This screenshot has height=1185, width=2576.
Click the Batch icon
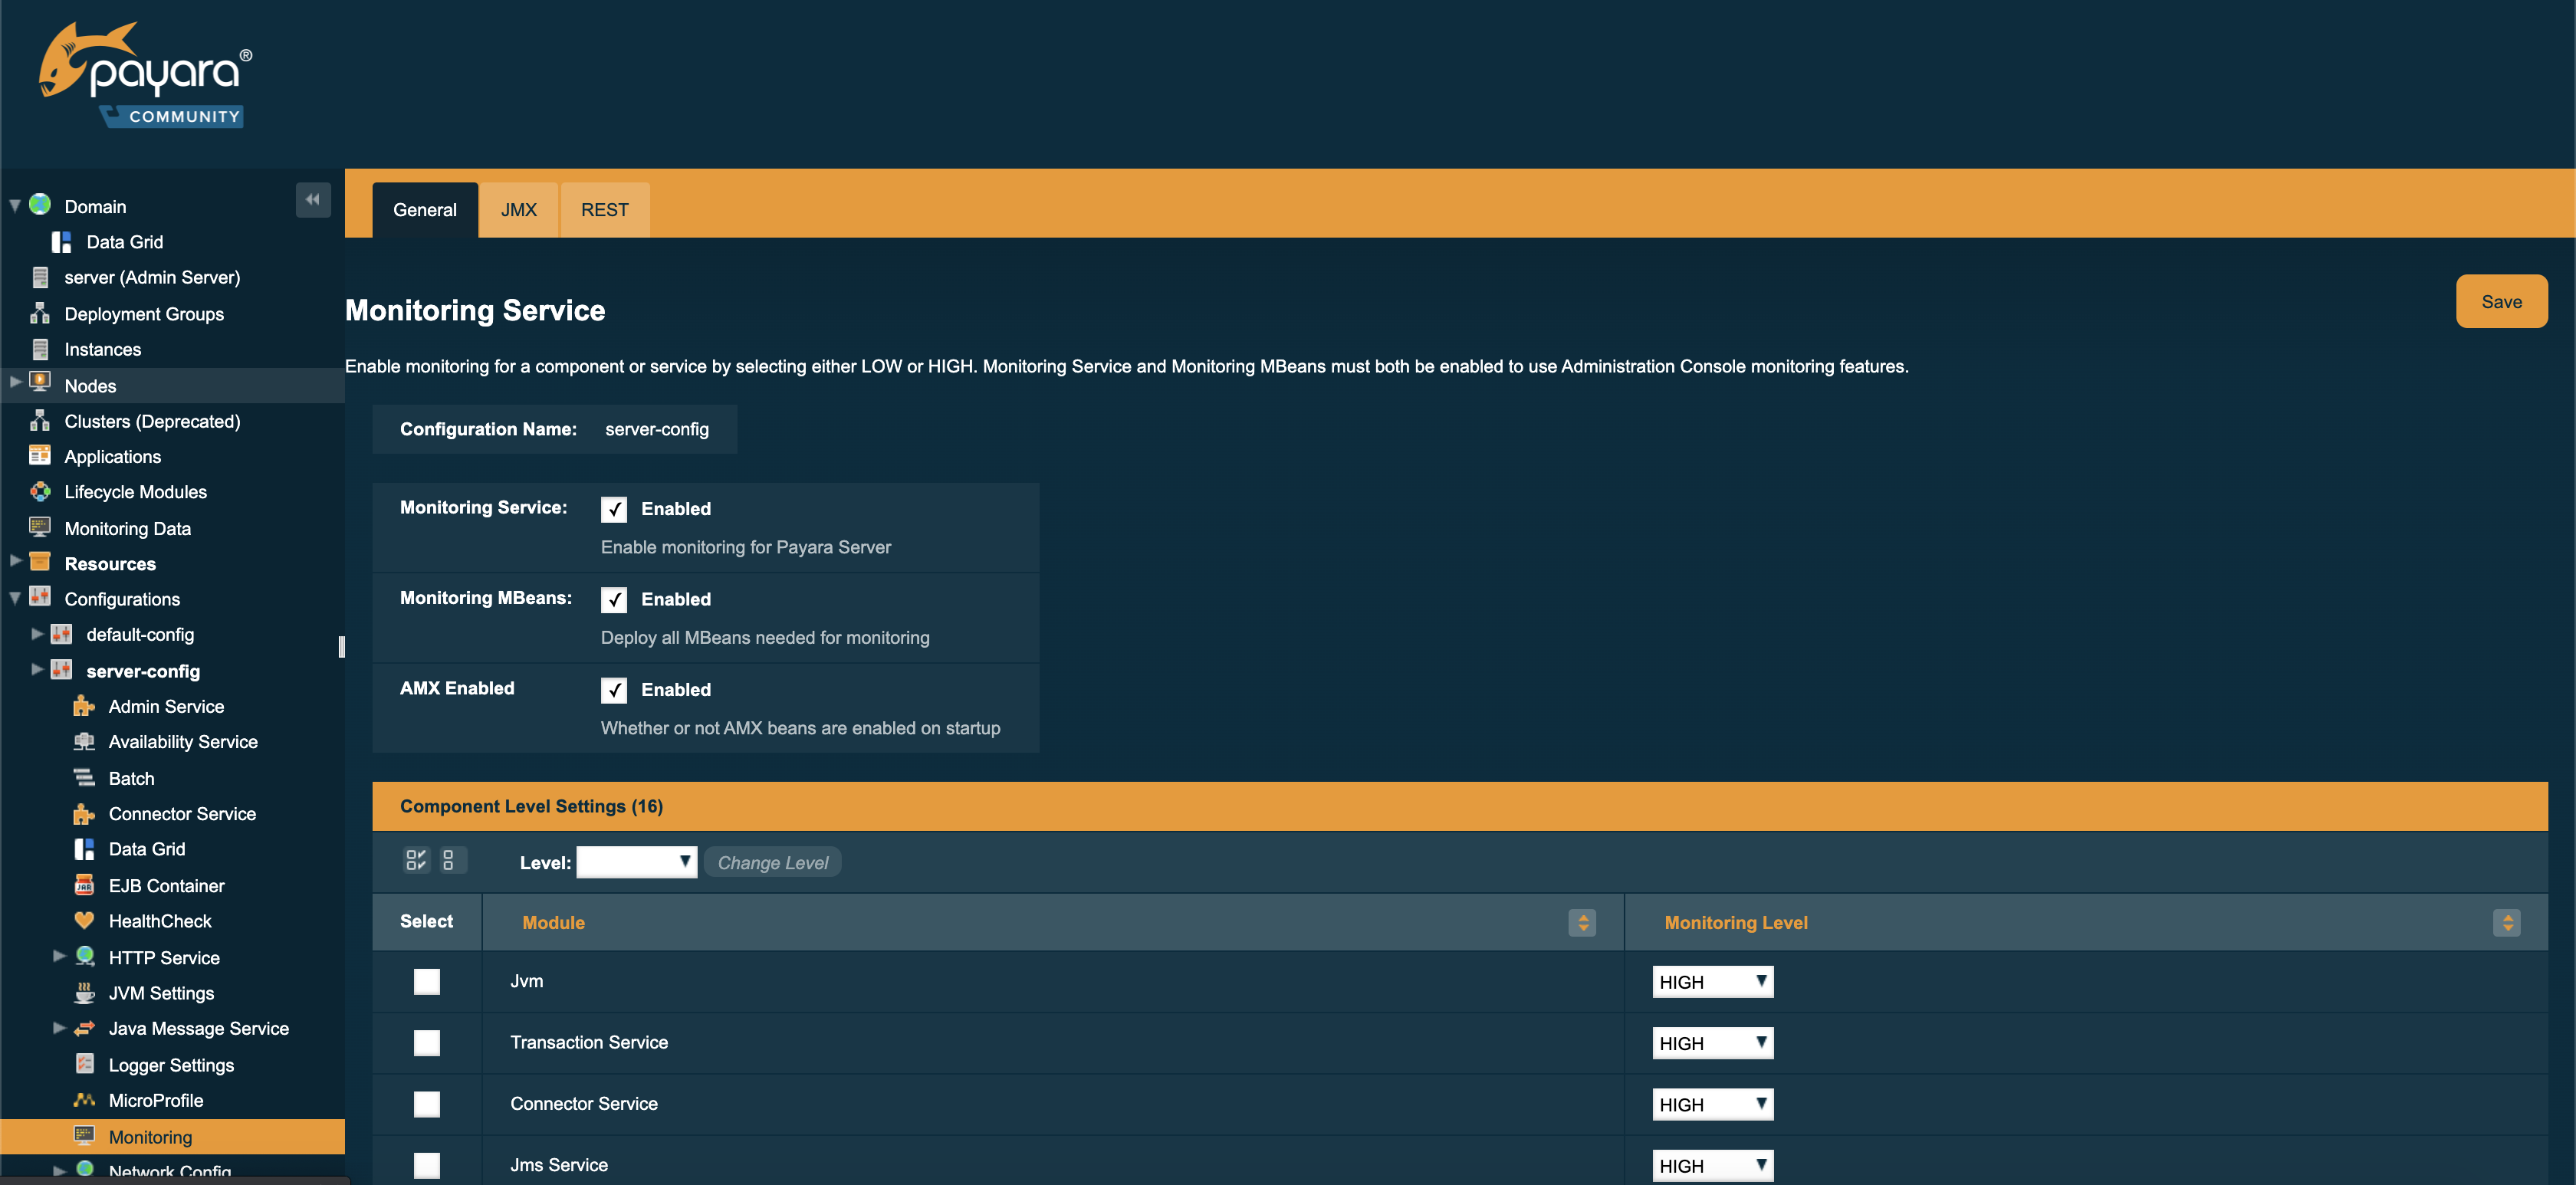(84, 777)
